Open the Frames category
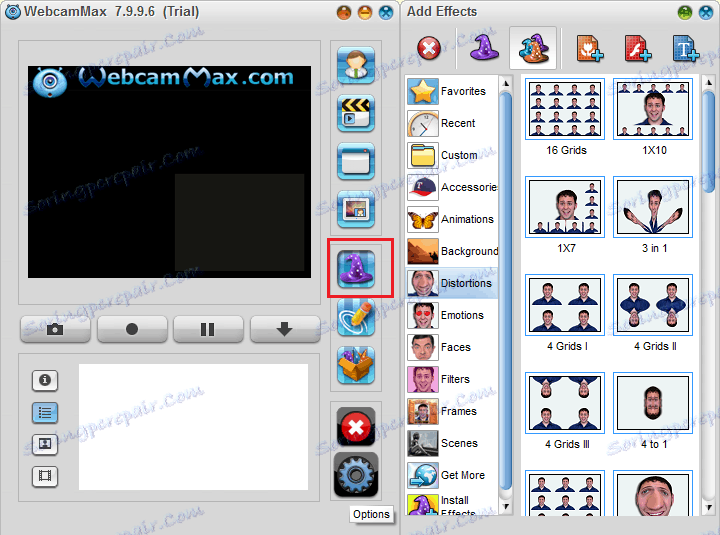This screenshot has height=535, width=720. (x=452, y=411)
